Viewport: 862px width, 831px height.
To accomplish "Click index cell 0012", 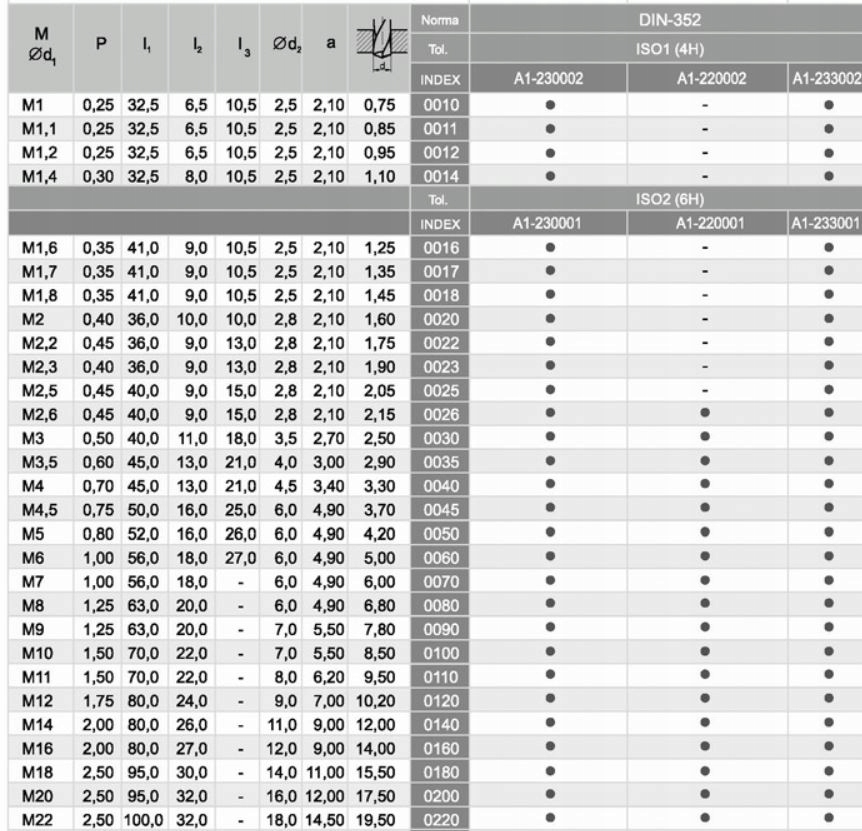I will (440, 153).
